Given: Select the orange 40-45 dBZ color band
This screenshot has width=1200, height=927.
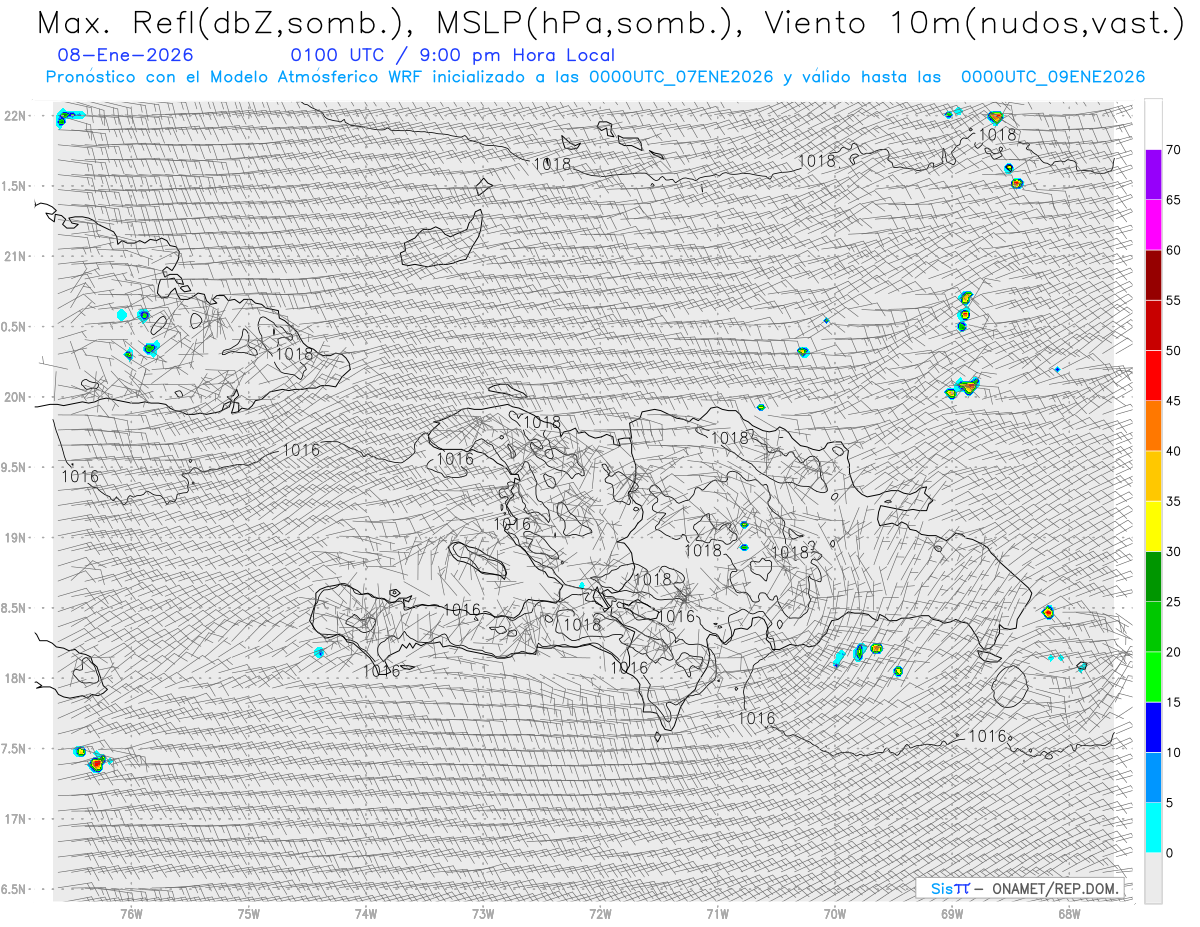Looking at the screenshot, I should coord(1153,425).
